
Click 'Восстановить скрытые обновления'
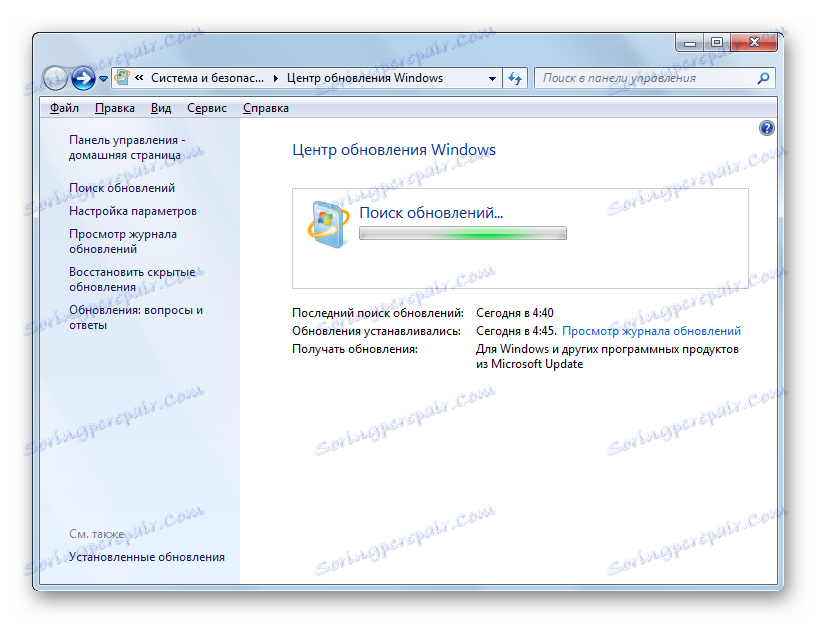(x=132, y=280)
